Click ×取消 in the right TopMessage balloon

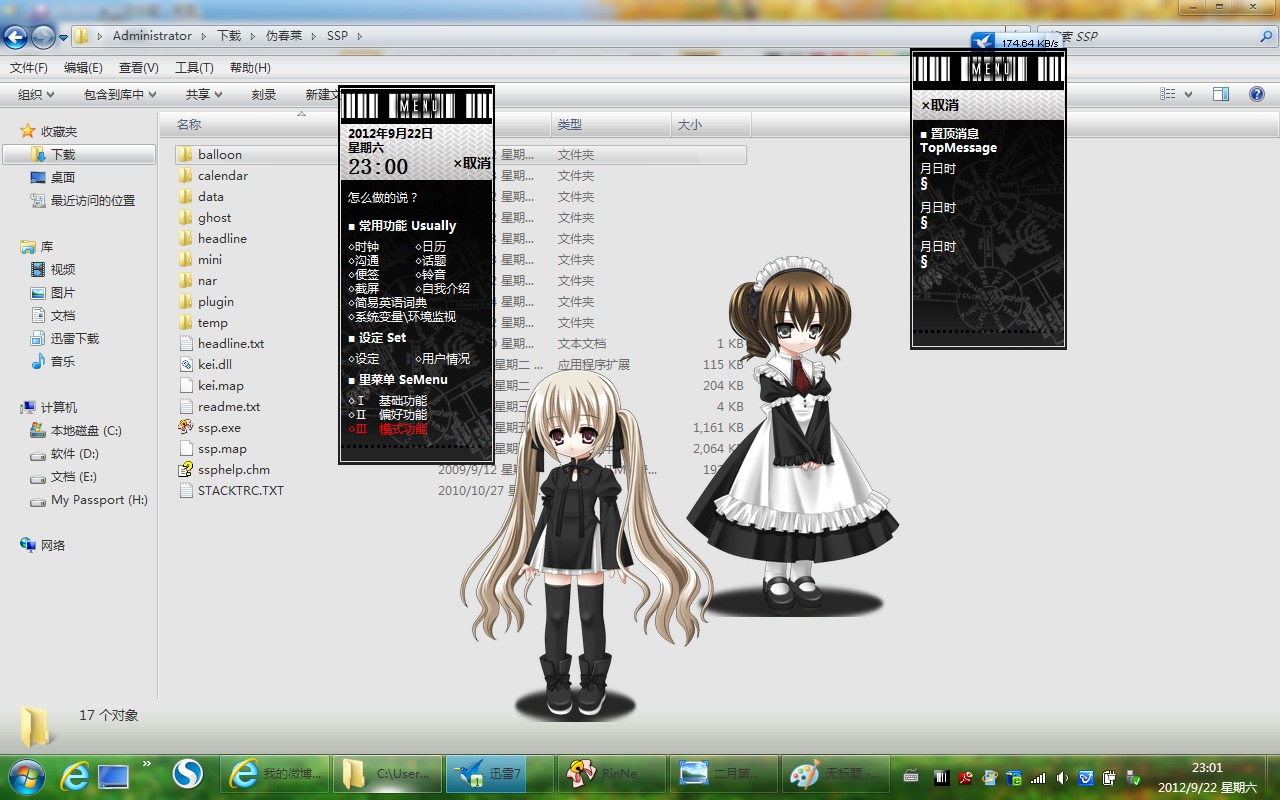pos(940,105)
